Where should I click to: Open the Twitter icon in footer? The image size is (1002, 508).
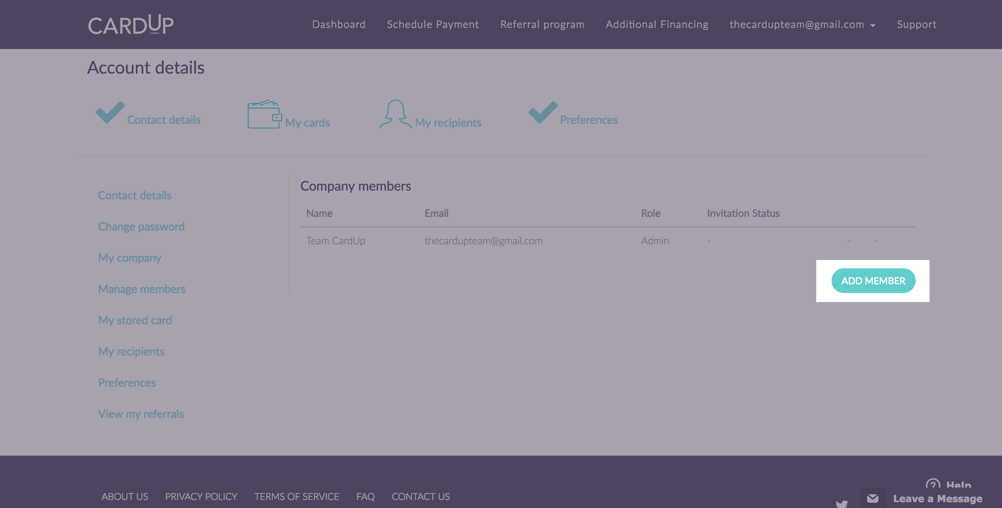point(841,503)
